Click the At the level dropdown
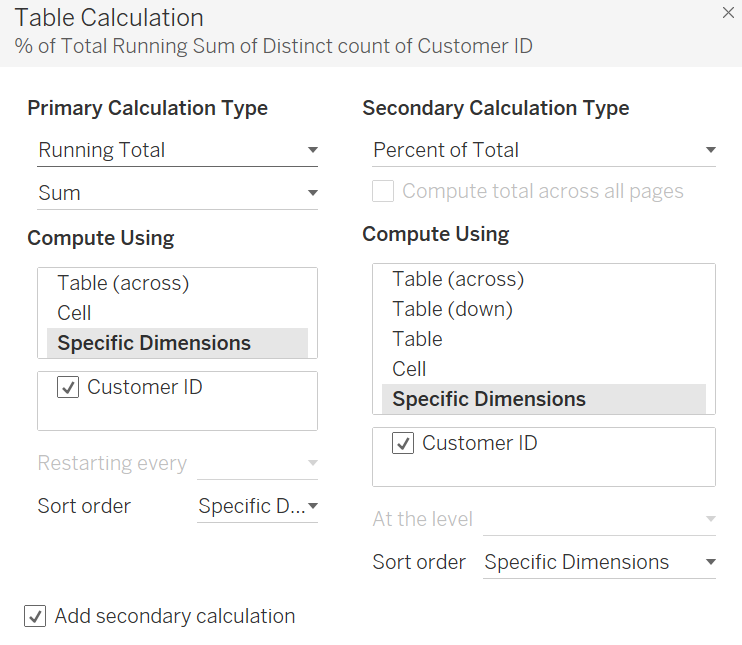 click(599, 520)
